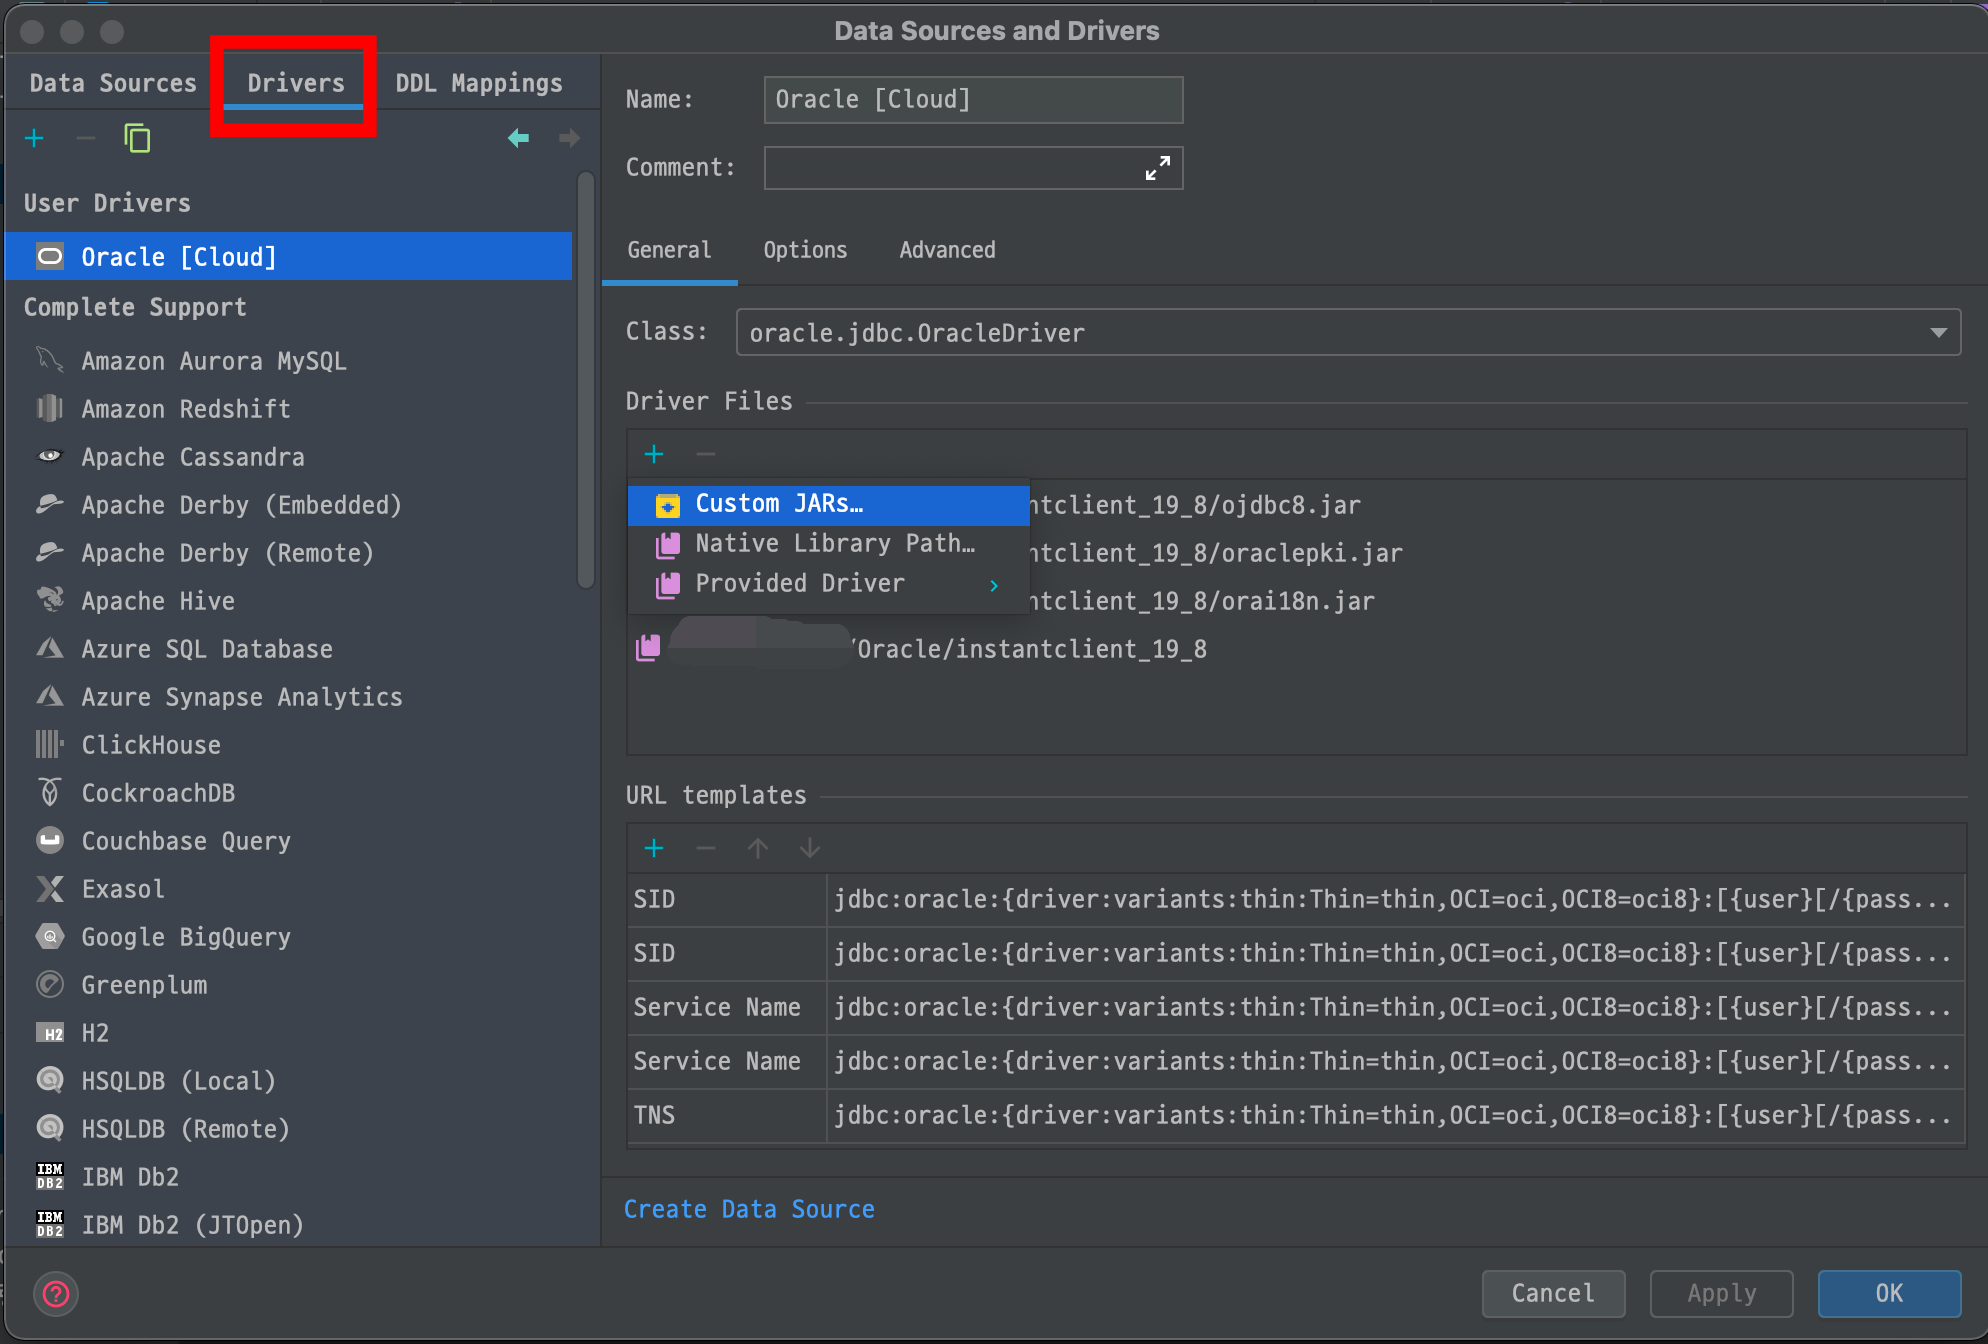This screenshot has height=1344, width=1988.
Task: Select the TNS URL template row
Action: (1296, 1115)
